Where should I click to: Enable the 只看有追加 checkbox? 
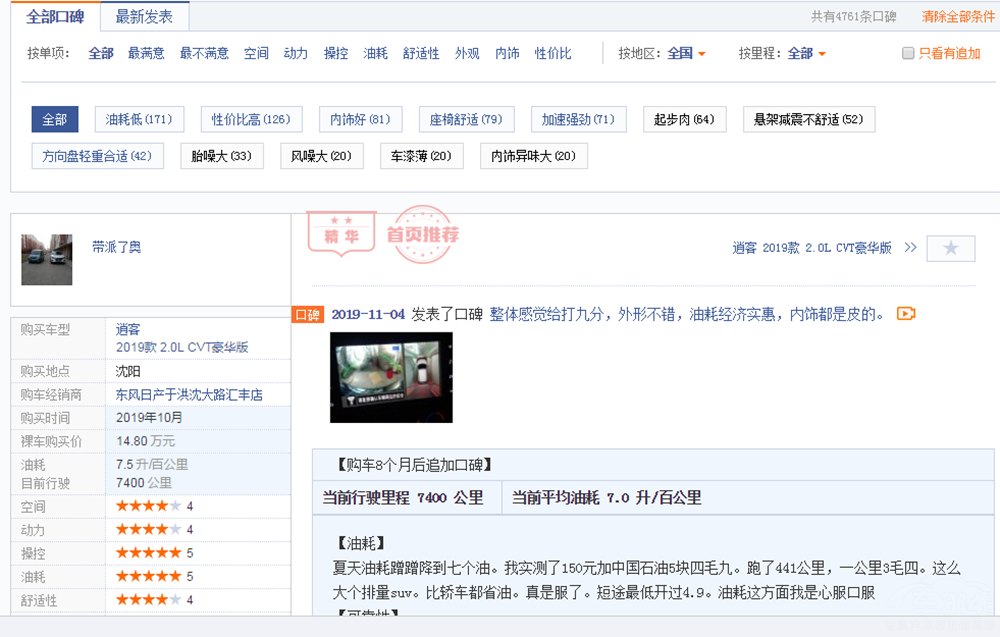[908, 54]
